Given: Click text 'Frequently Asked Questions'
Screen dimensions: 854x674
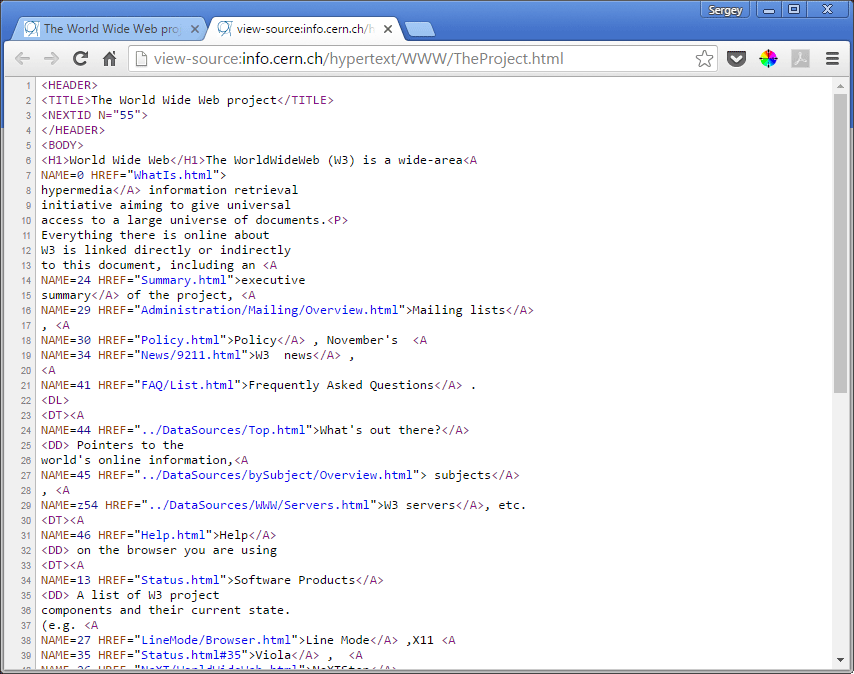Looking at the screenshot, I should (x=341, y=385).
